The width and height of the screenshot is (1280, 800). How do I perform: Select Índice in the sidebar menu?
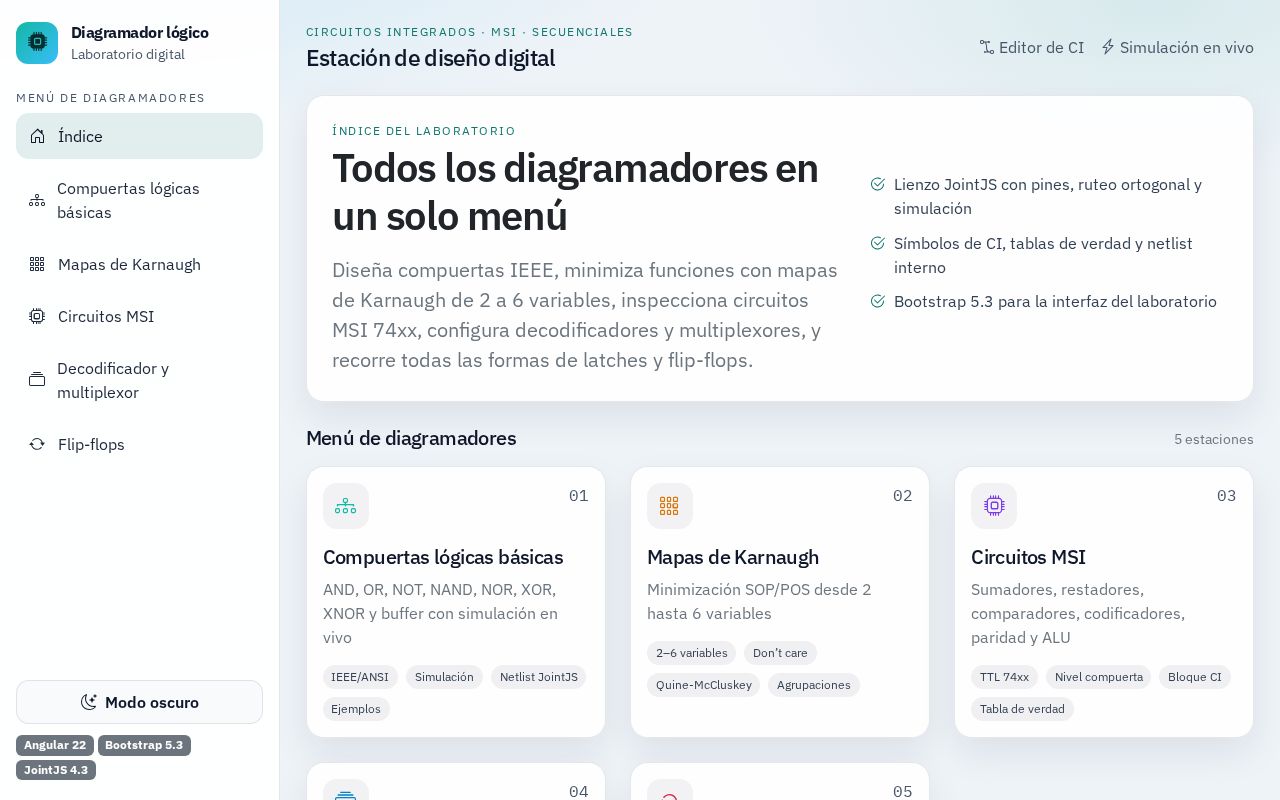(x=139, y=136)
